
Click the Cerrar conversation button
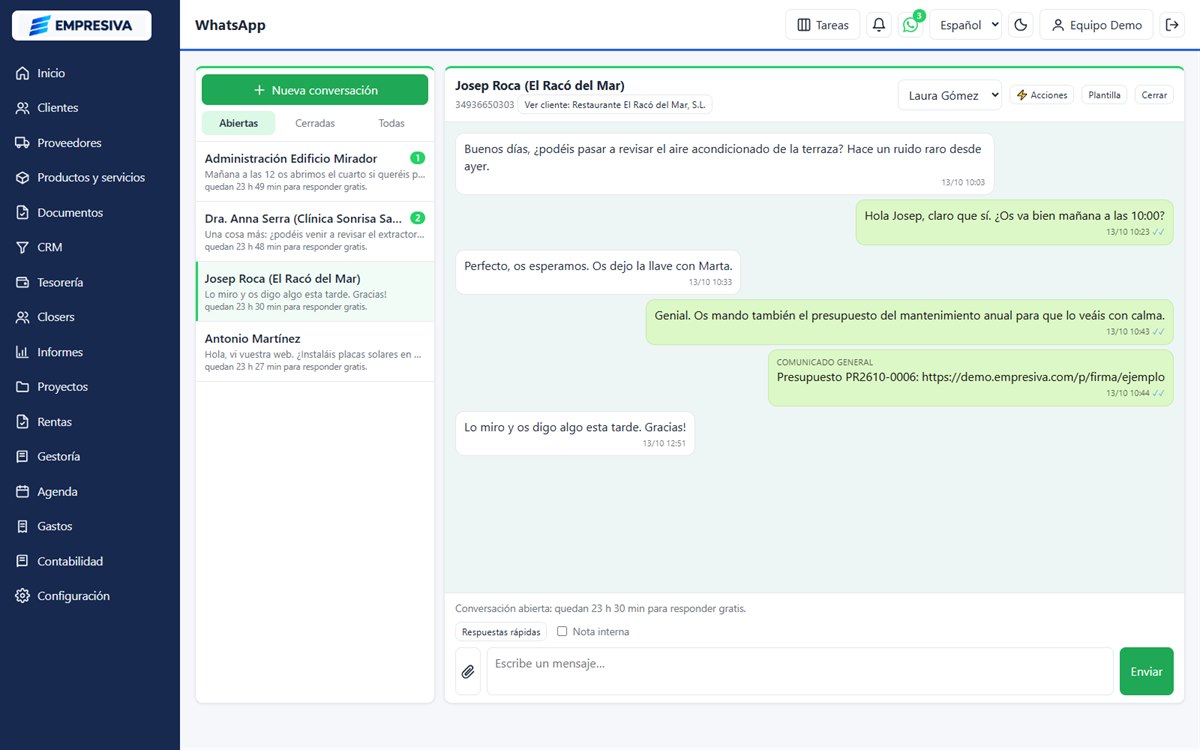tap(1154, 95)
